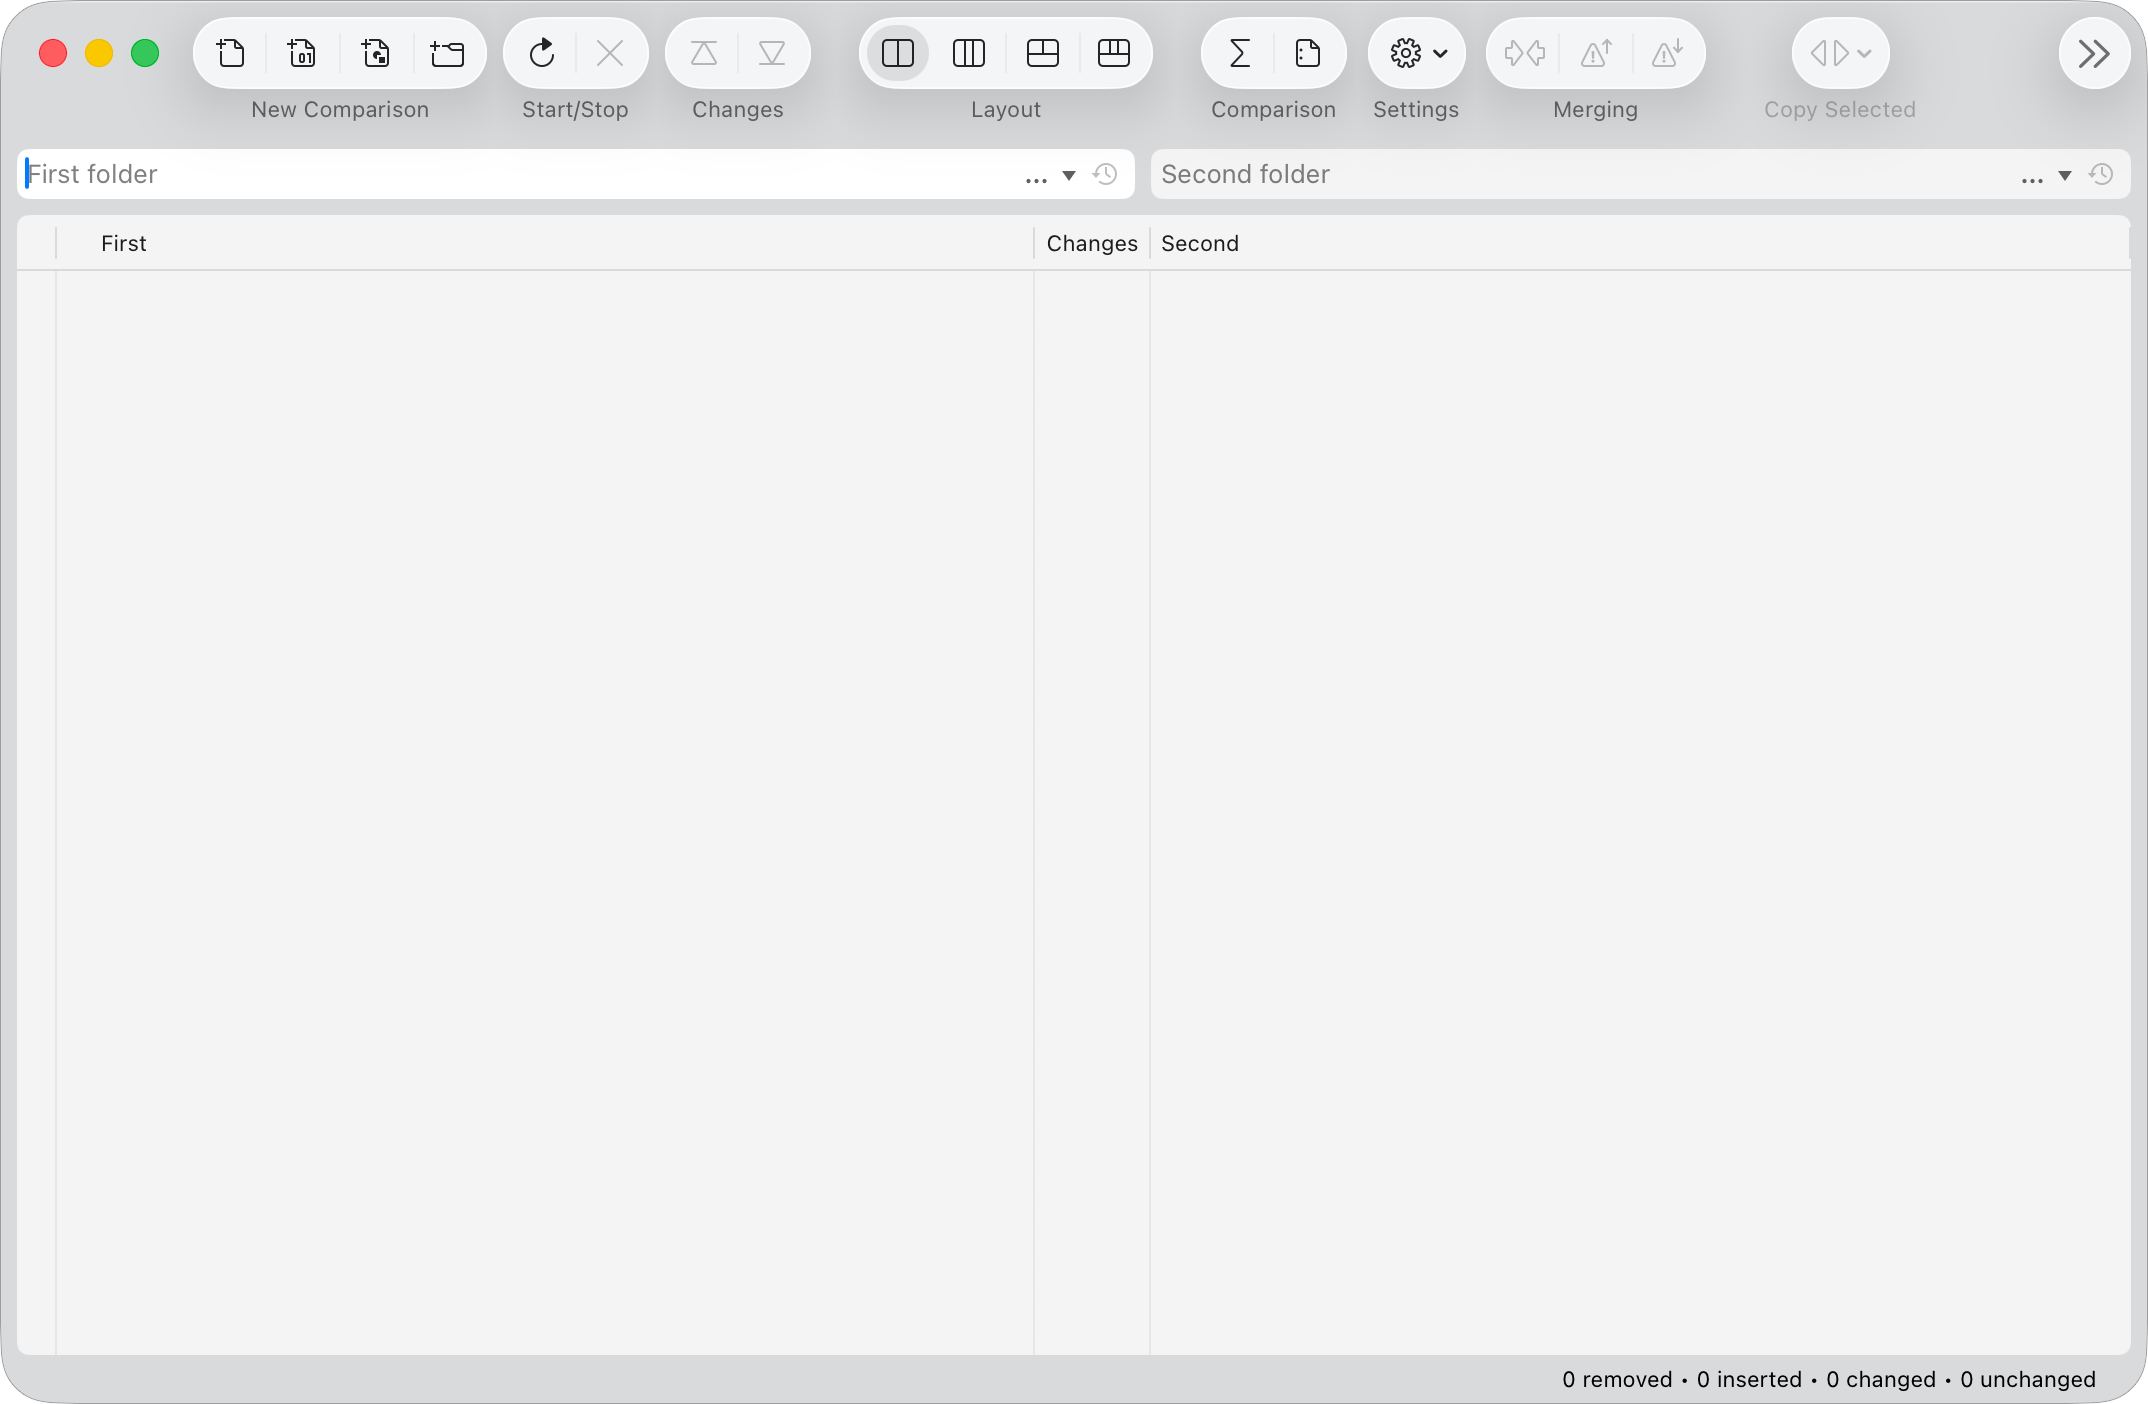Click the Merging warning icon with down arrow

point(1667,53)
